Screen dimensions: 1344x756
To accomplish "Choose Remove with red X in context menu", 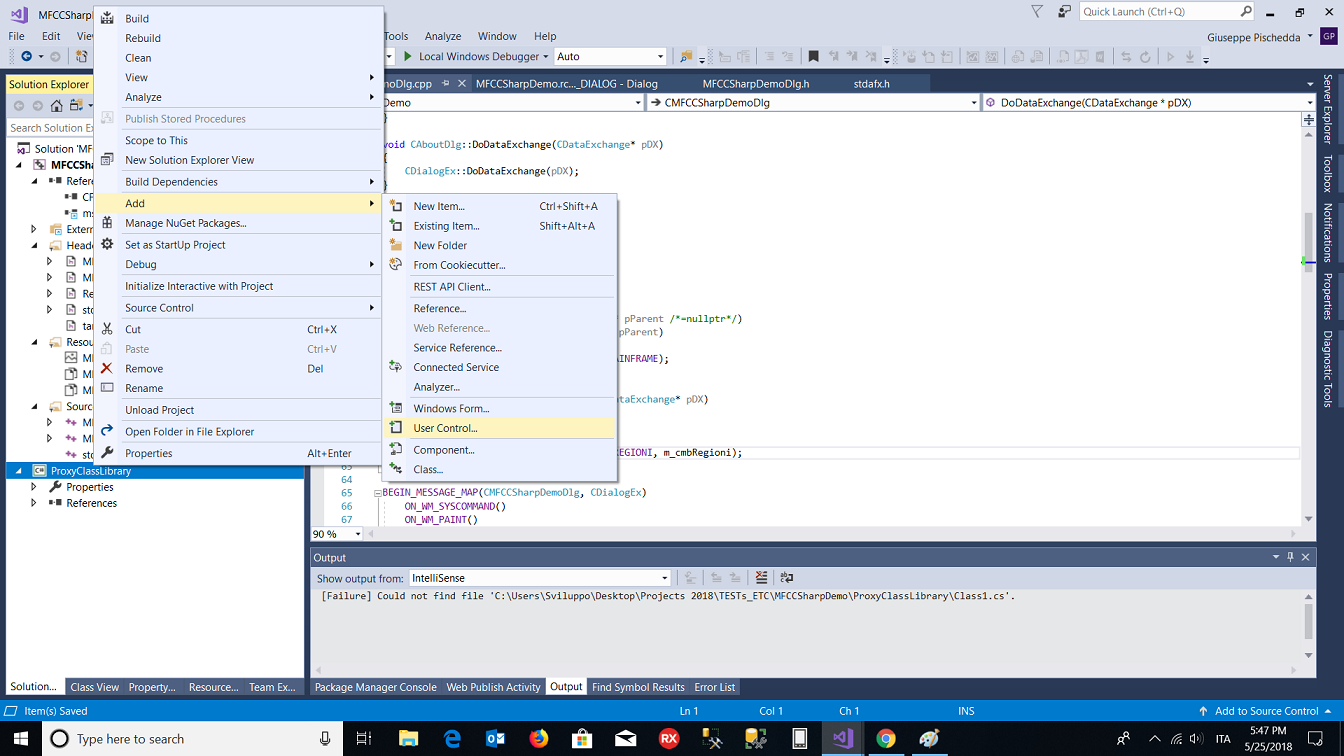I will (x=239, y=368).
